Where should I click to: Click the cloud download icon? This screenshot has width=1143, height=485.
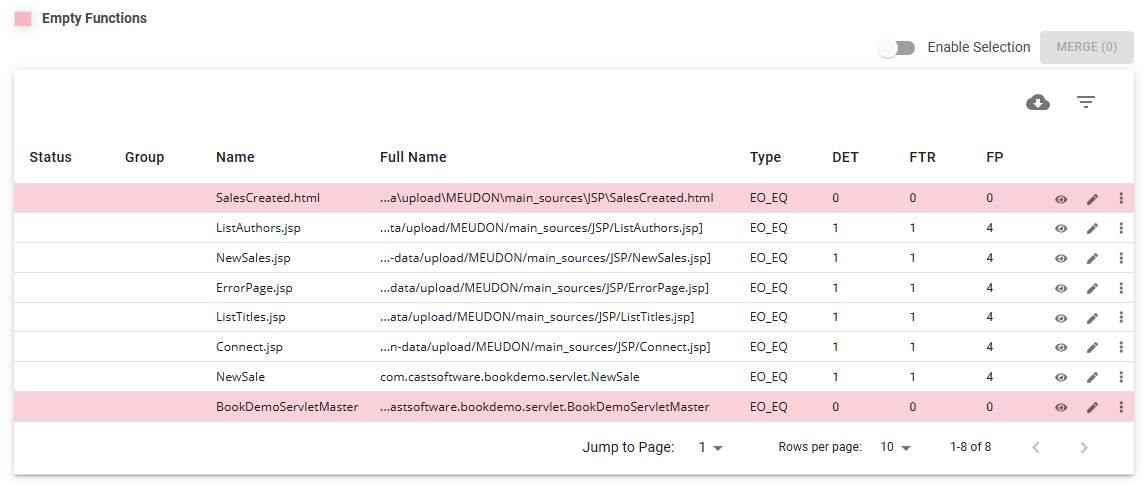coord(1038,102)
